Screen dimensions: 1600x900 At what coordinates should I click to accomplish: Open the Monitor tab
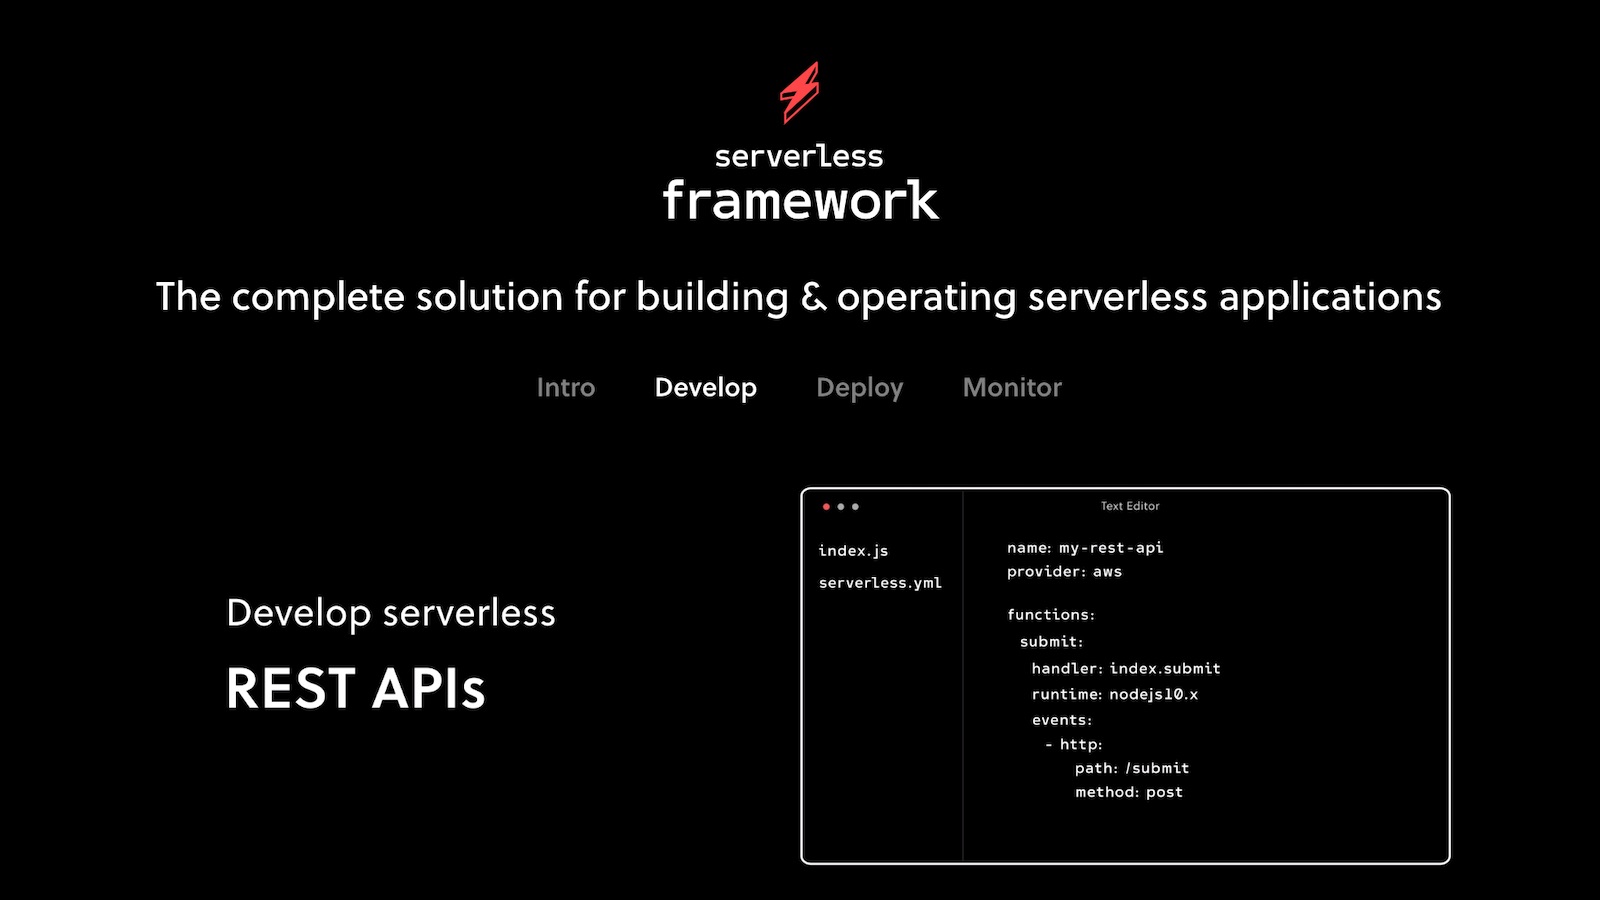pyautogui.click(x=1012, y=388)
